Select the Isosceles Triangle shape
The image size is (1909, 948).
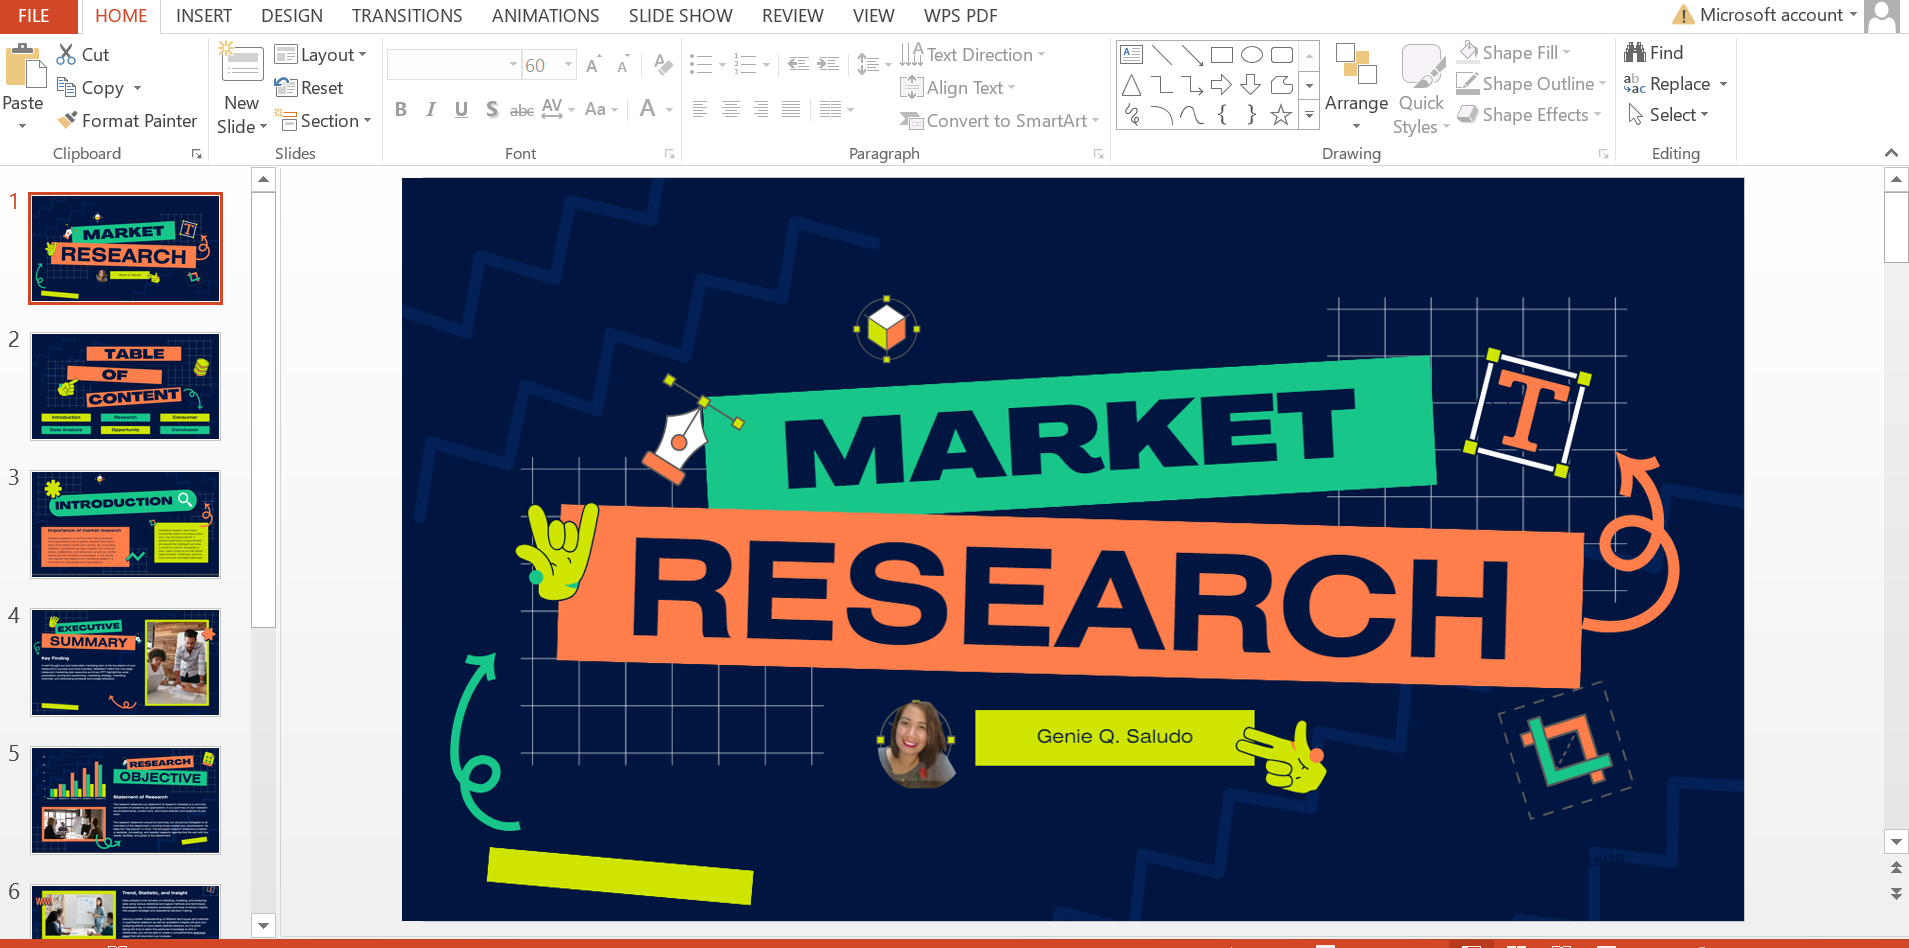[x=1131, y=85]
